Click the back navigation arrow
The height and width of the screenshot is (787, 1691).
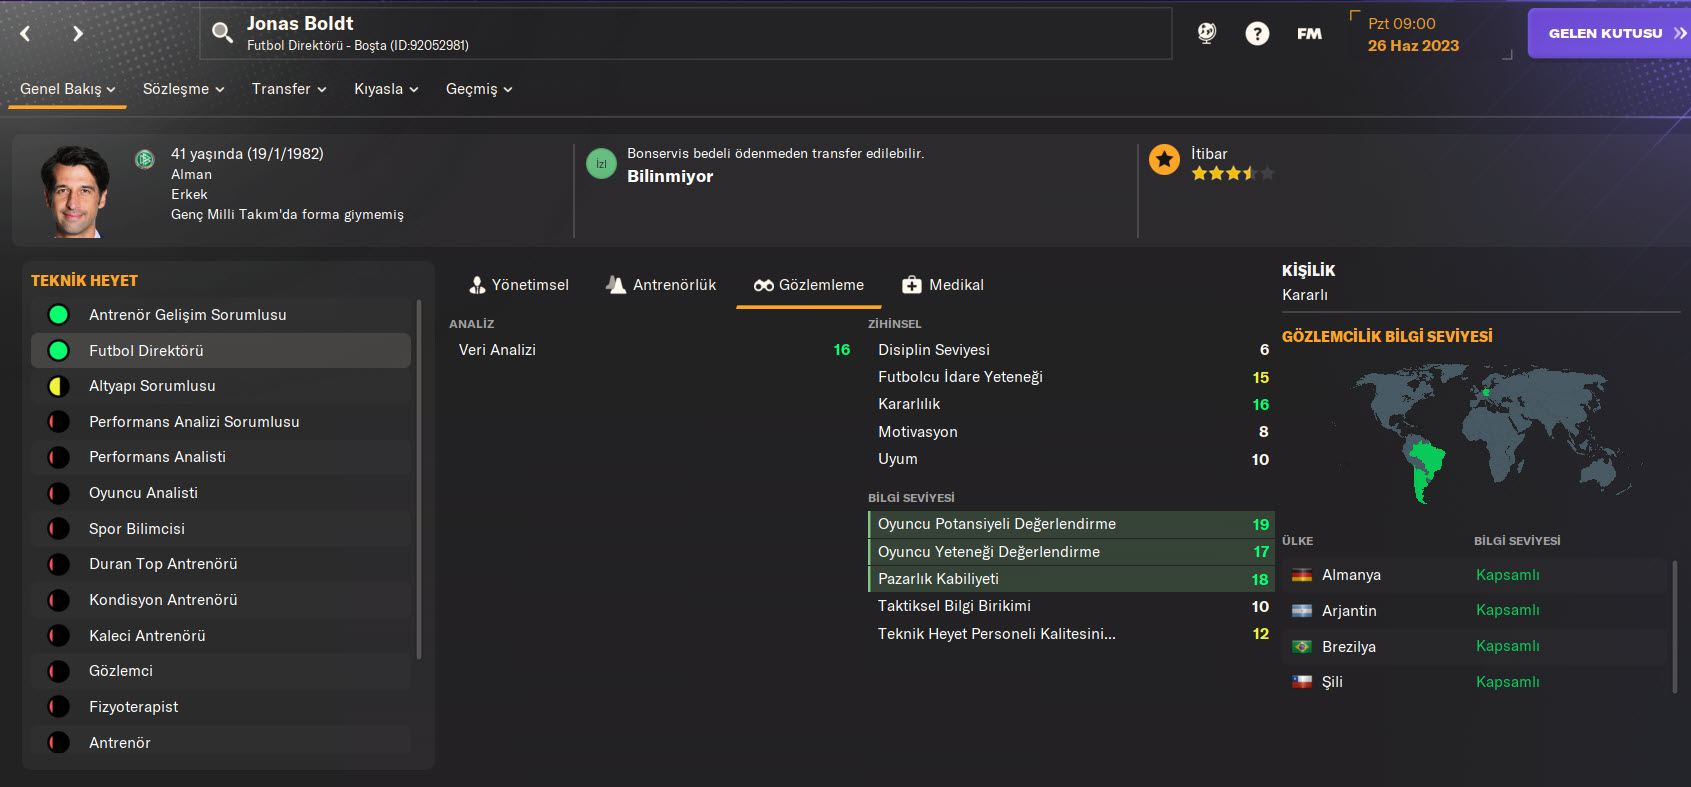(x=26, y=34)
